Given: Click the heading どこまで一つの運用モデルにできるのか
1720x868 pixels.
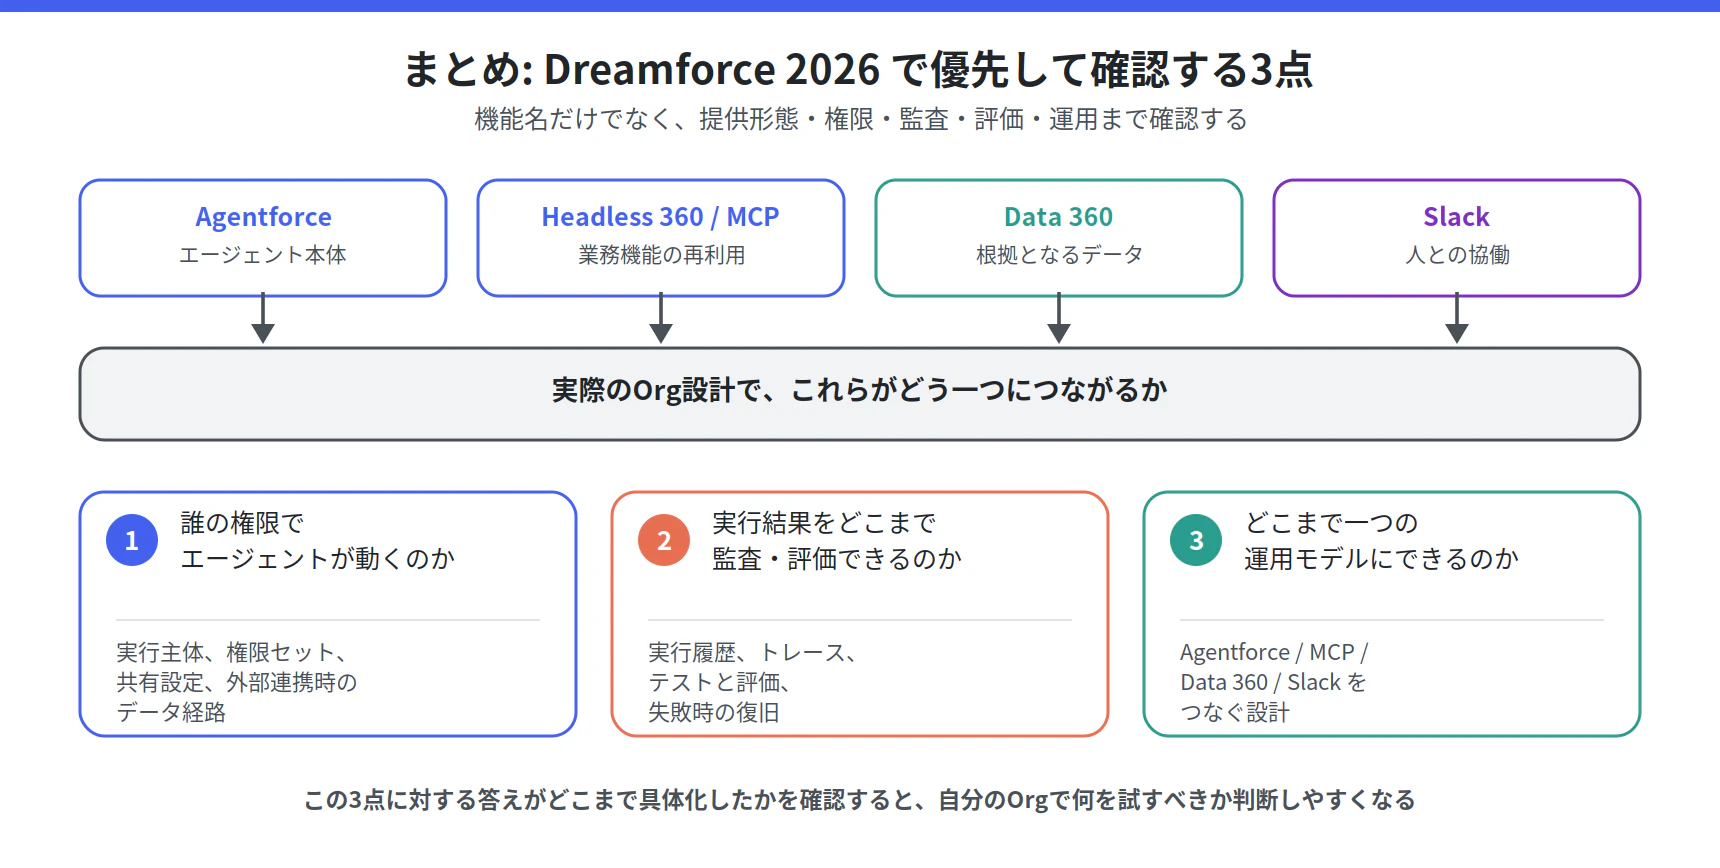Looking at the screenshot, I should 1382,541.
